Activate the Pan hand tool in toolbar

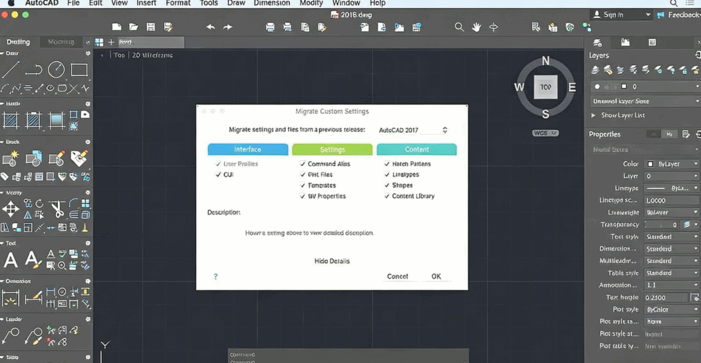476,27
